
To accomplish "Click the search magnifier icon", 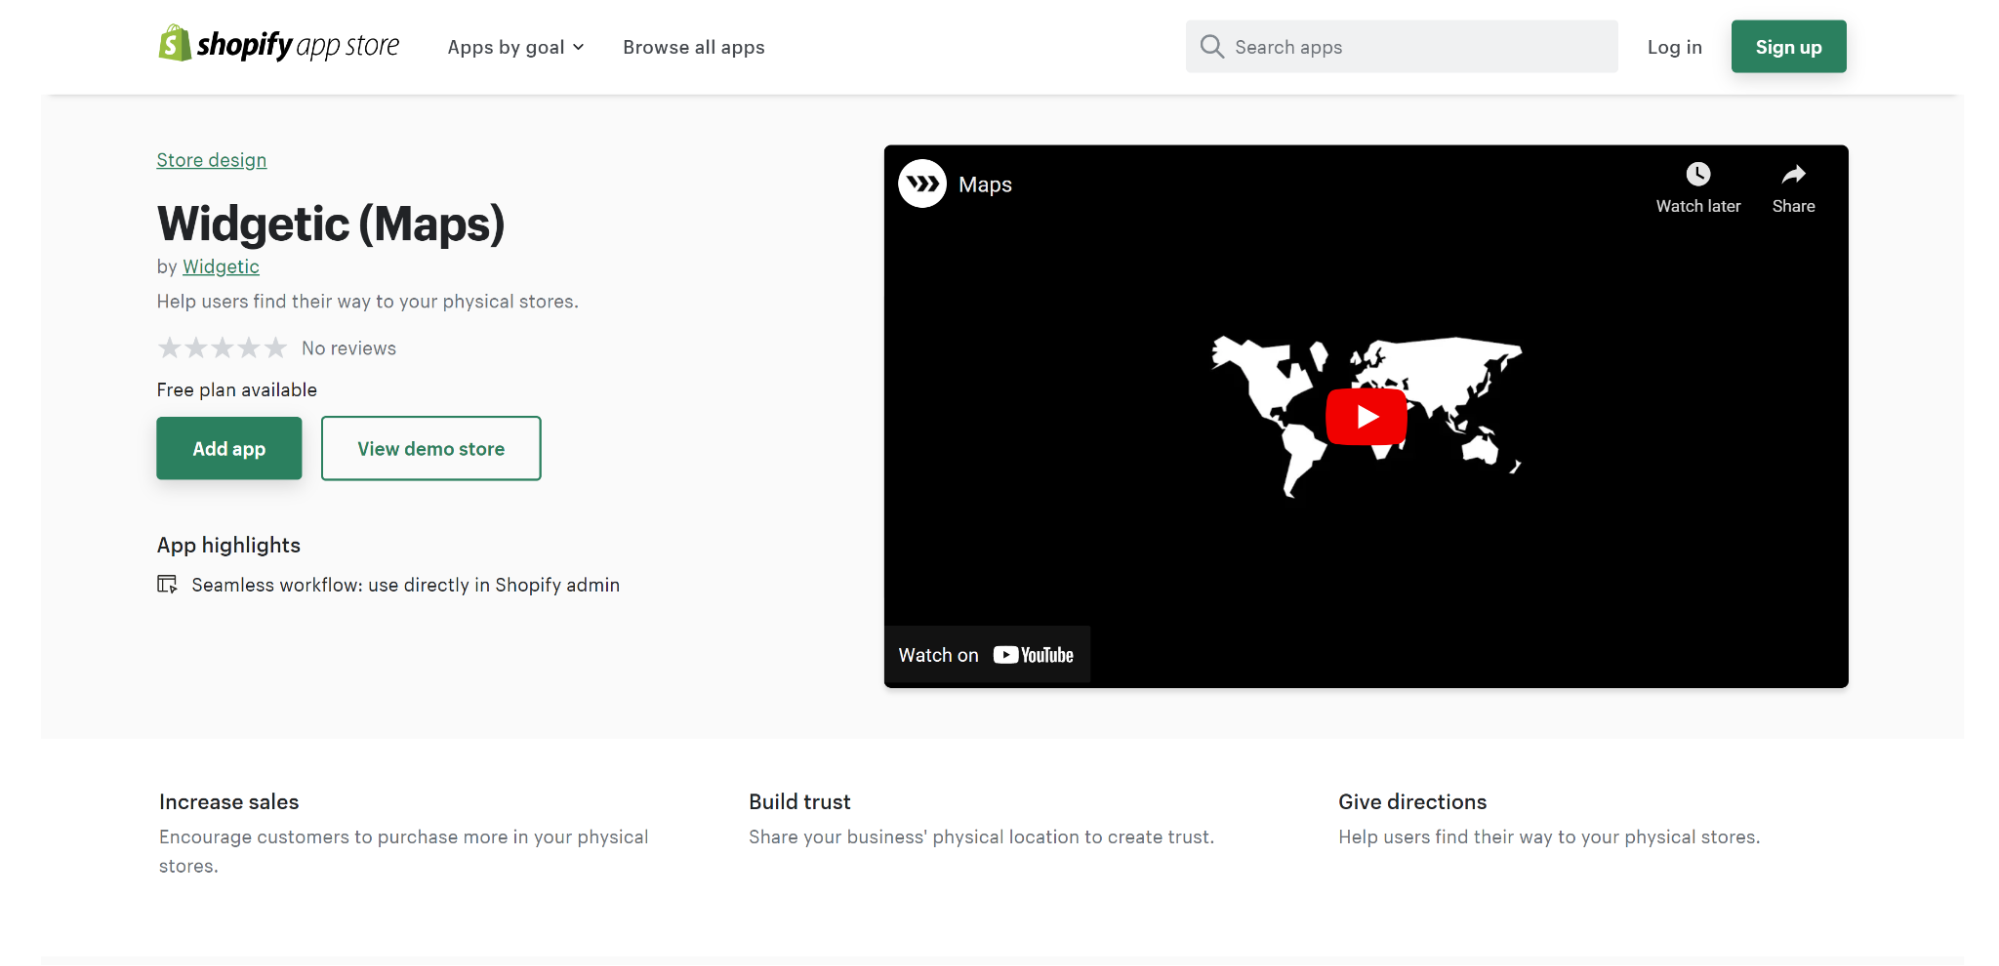I will pos(1211,46).
